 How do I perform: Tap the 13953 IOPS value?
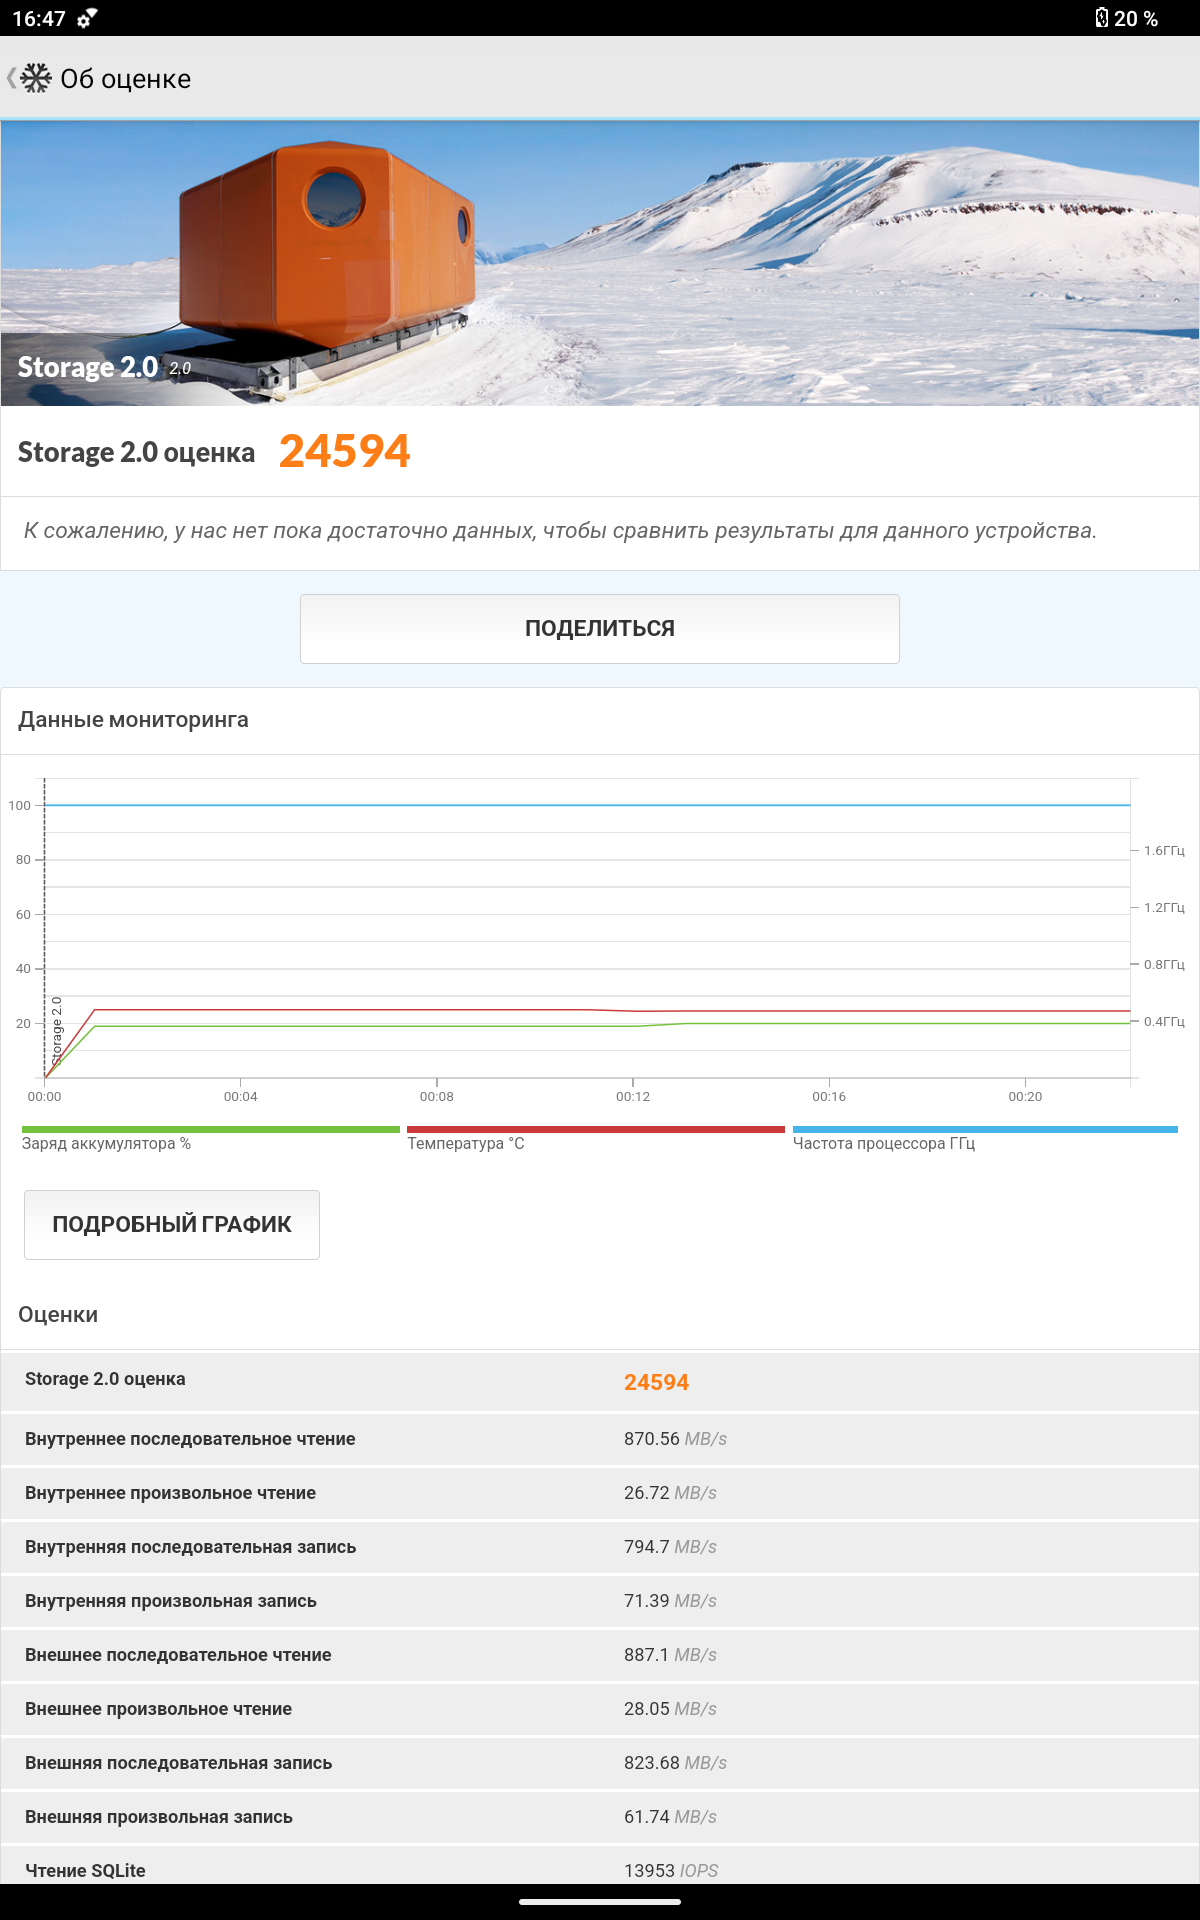(671, 1871)
